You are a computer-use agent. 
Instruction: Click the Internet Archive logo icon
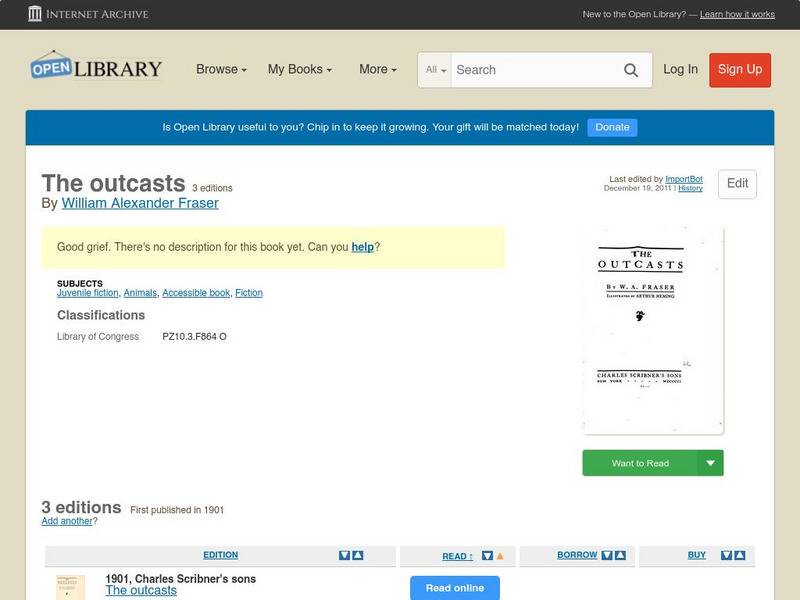(x=37, y=14)
